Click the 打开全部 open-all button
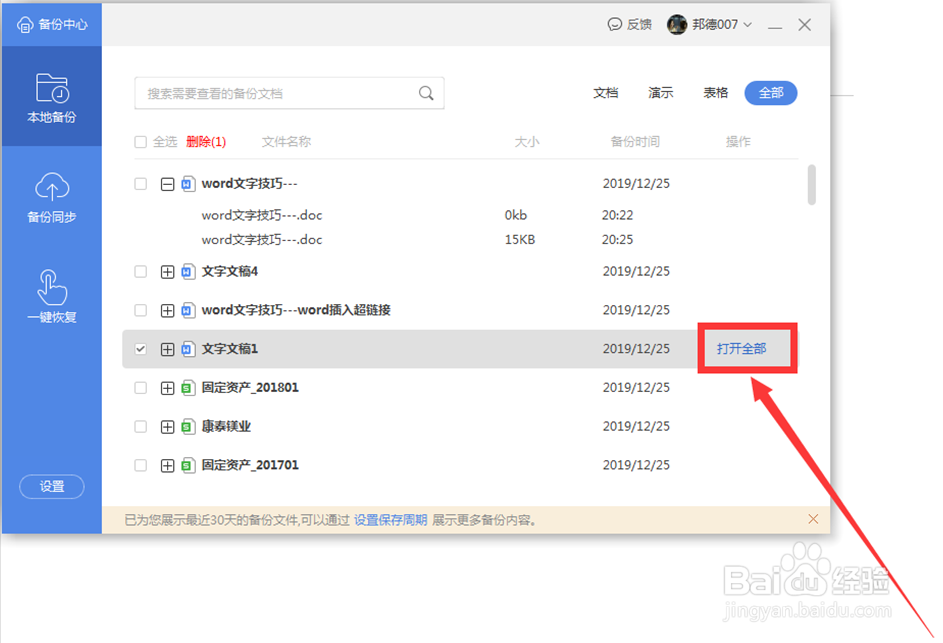 pyautogui.click(x=742, y=349)
